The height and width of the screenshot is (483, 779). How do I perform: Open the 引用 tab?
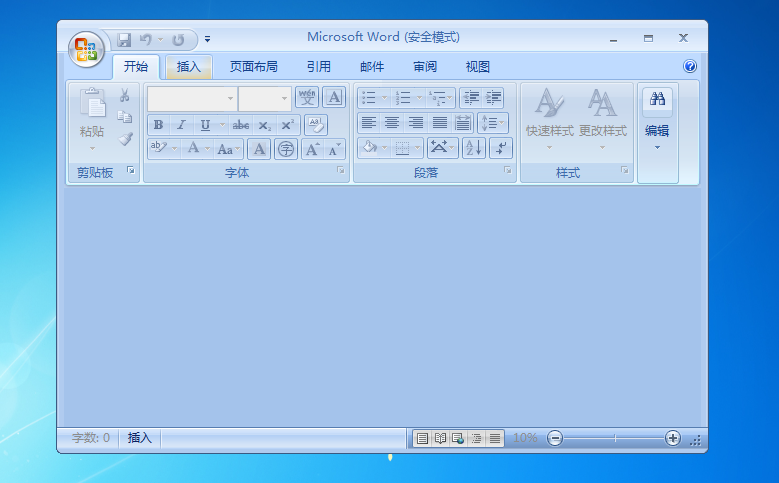point(318,66)
